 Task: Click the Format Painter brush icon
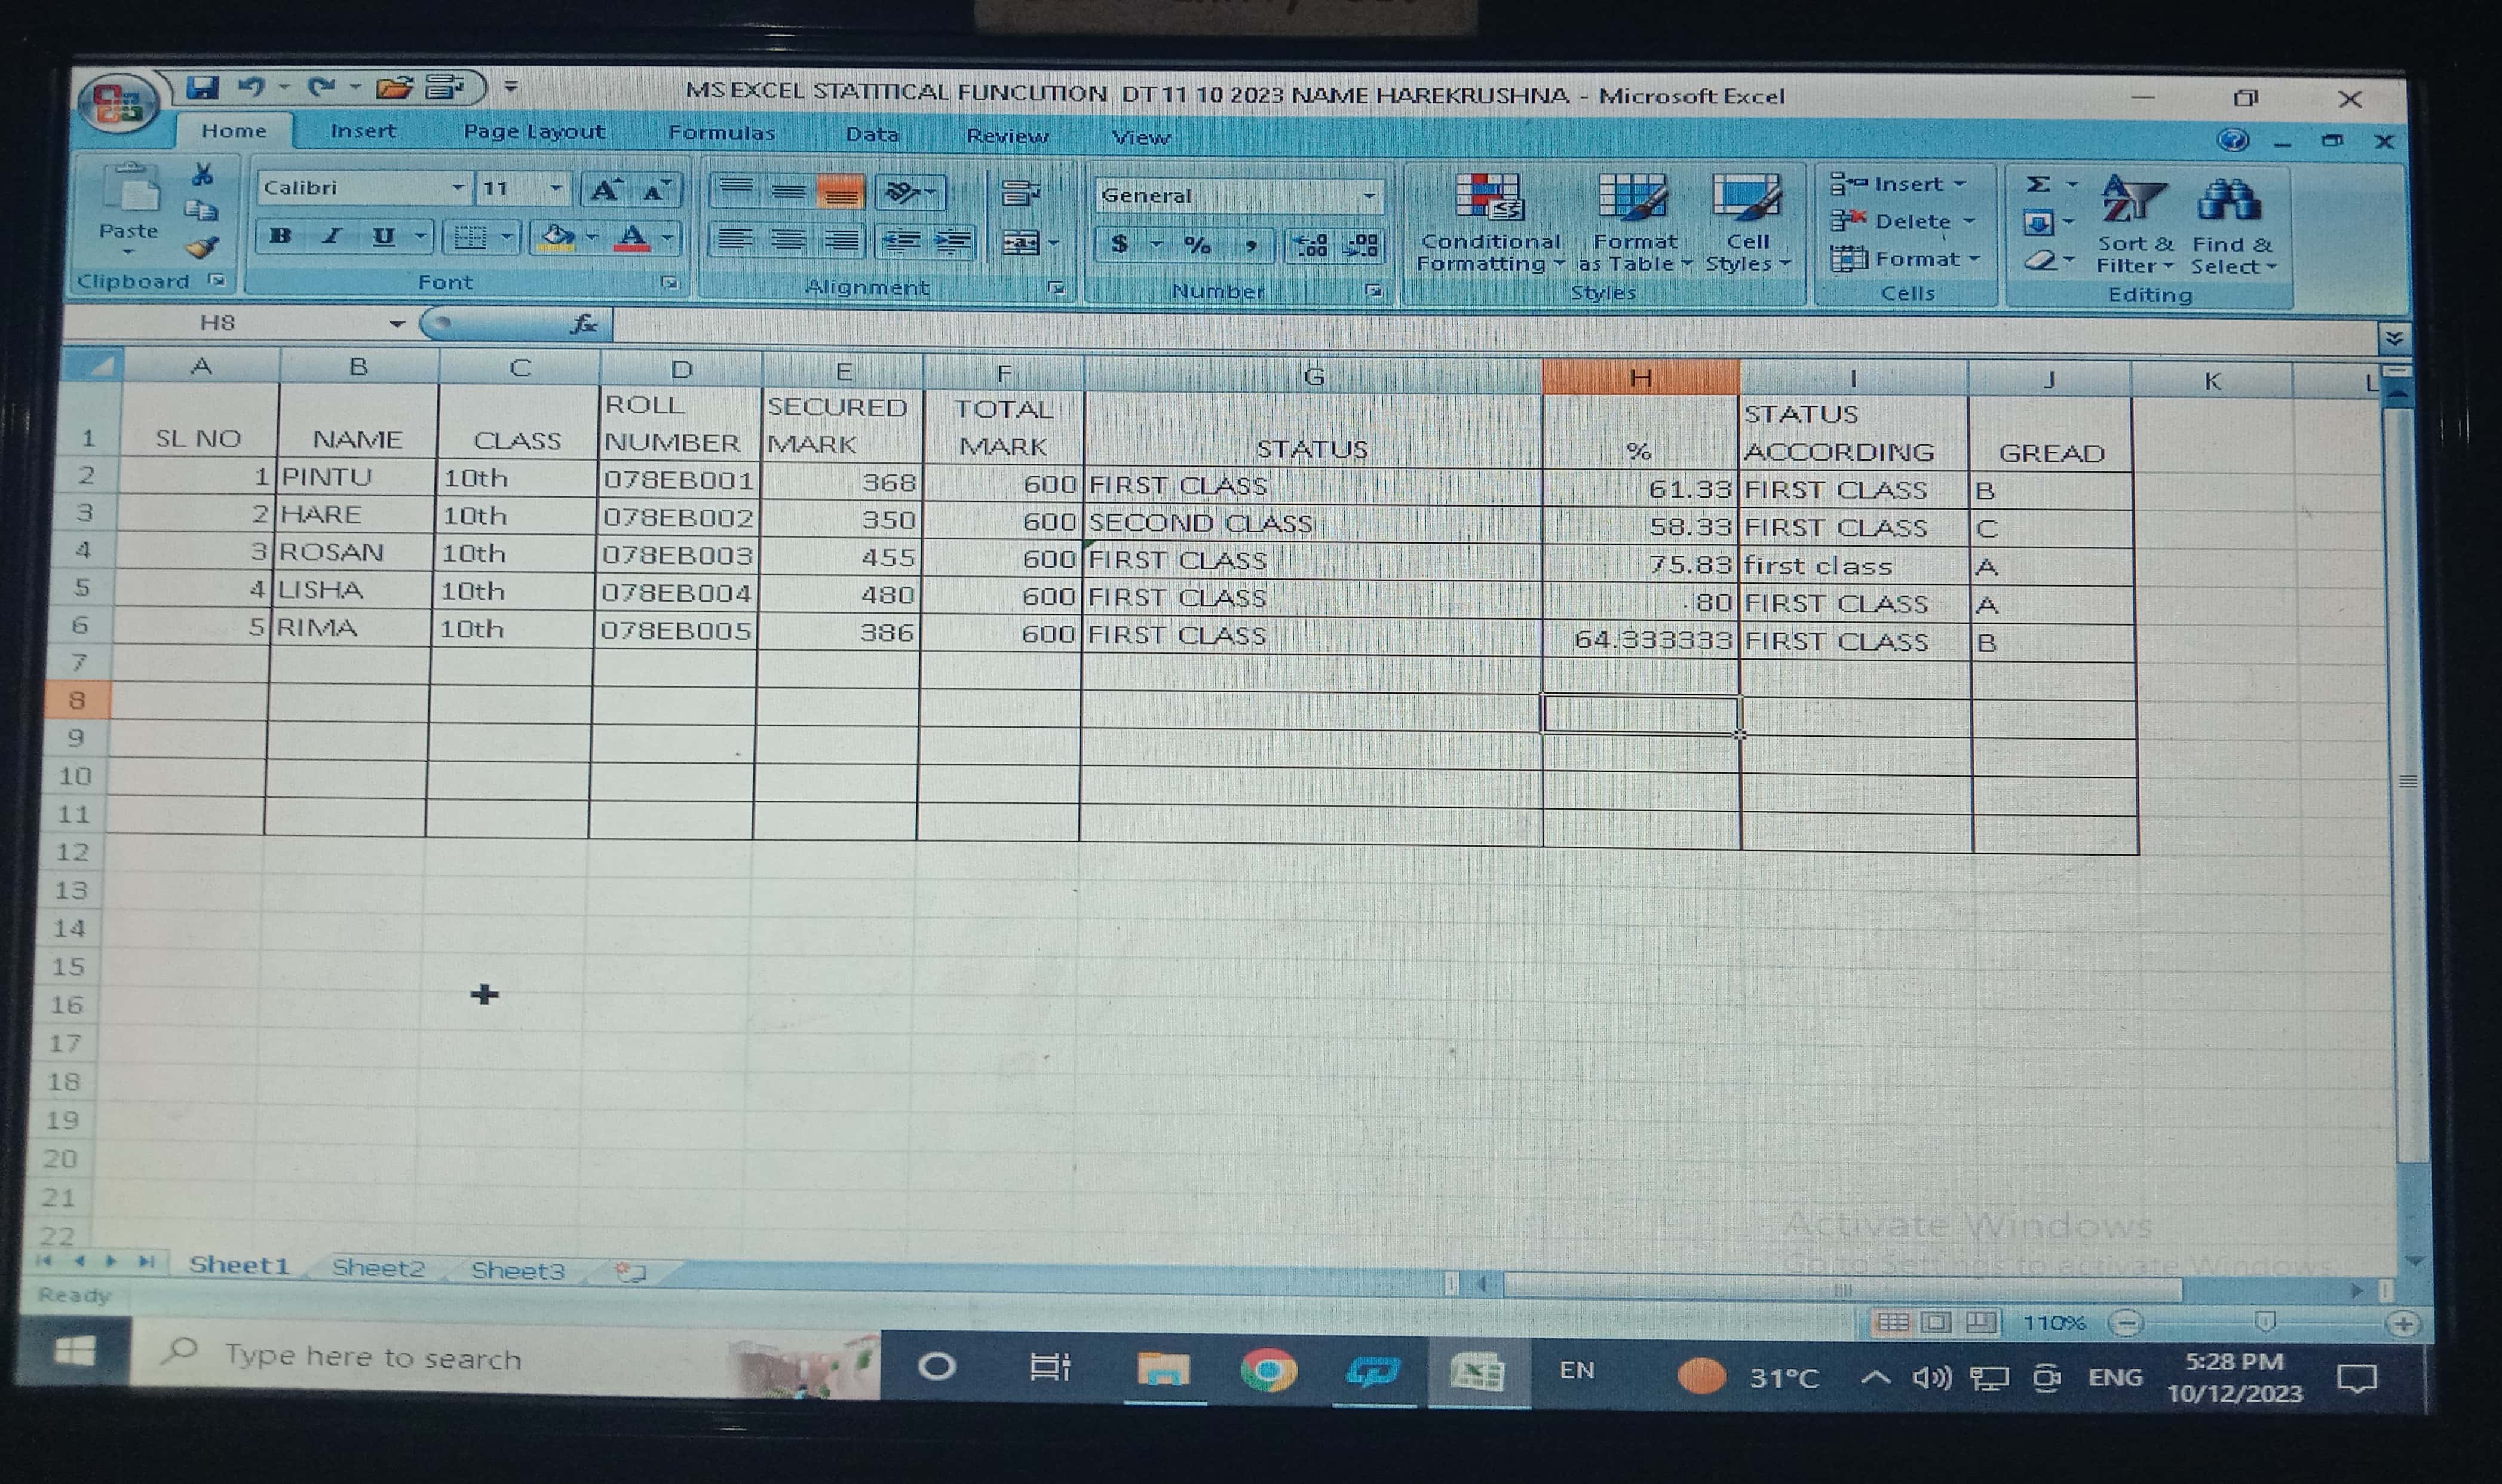(x=203, y=247)
